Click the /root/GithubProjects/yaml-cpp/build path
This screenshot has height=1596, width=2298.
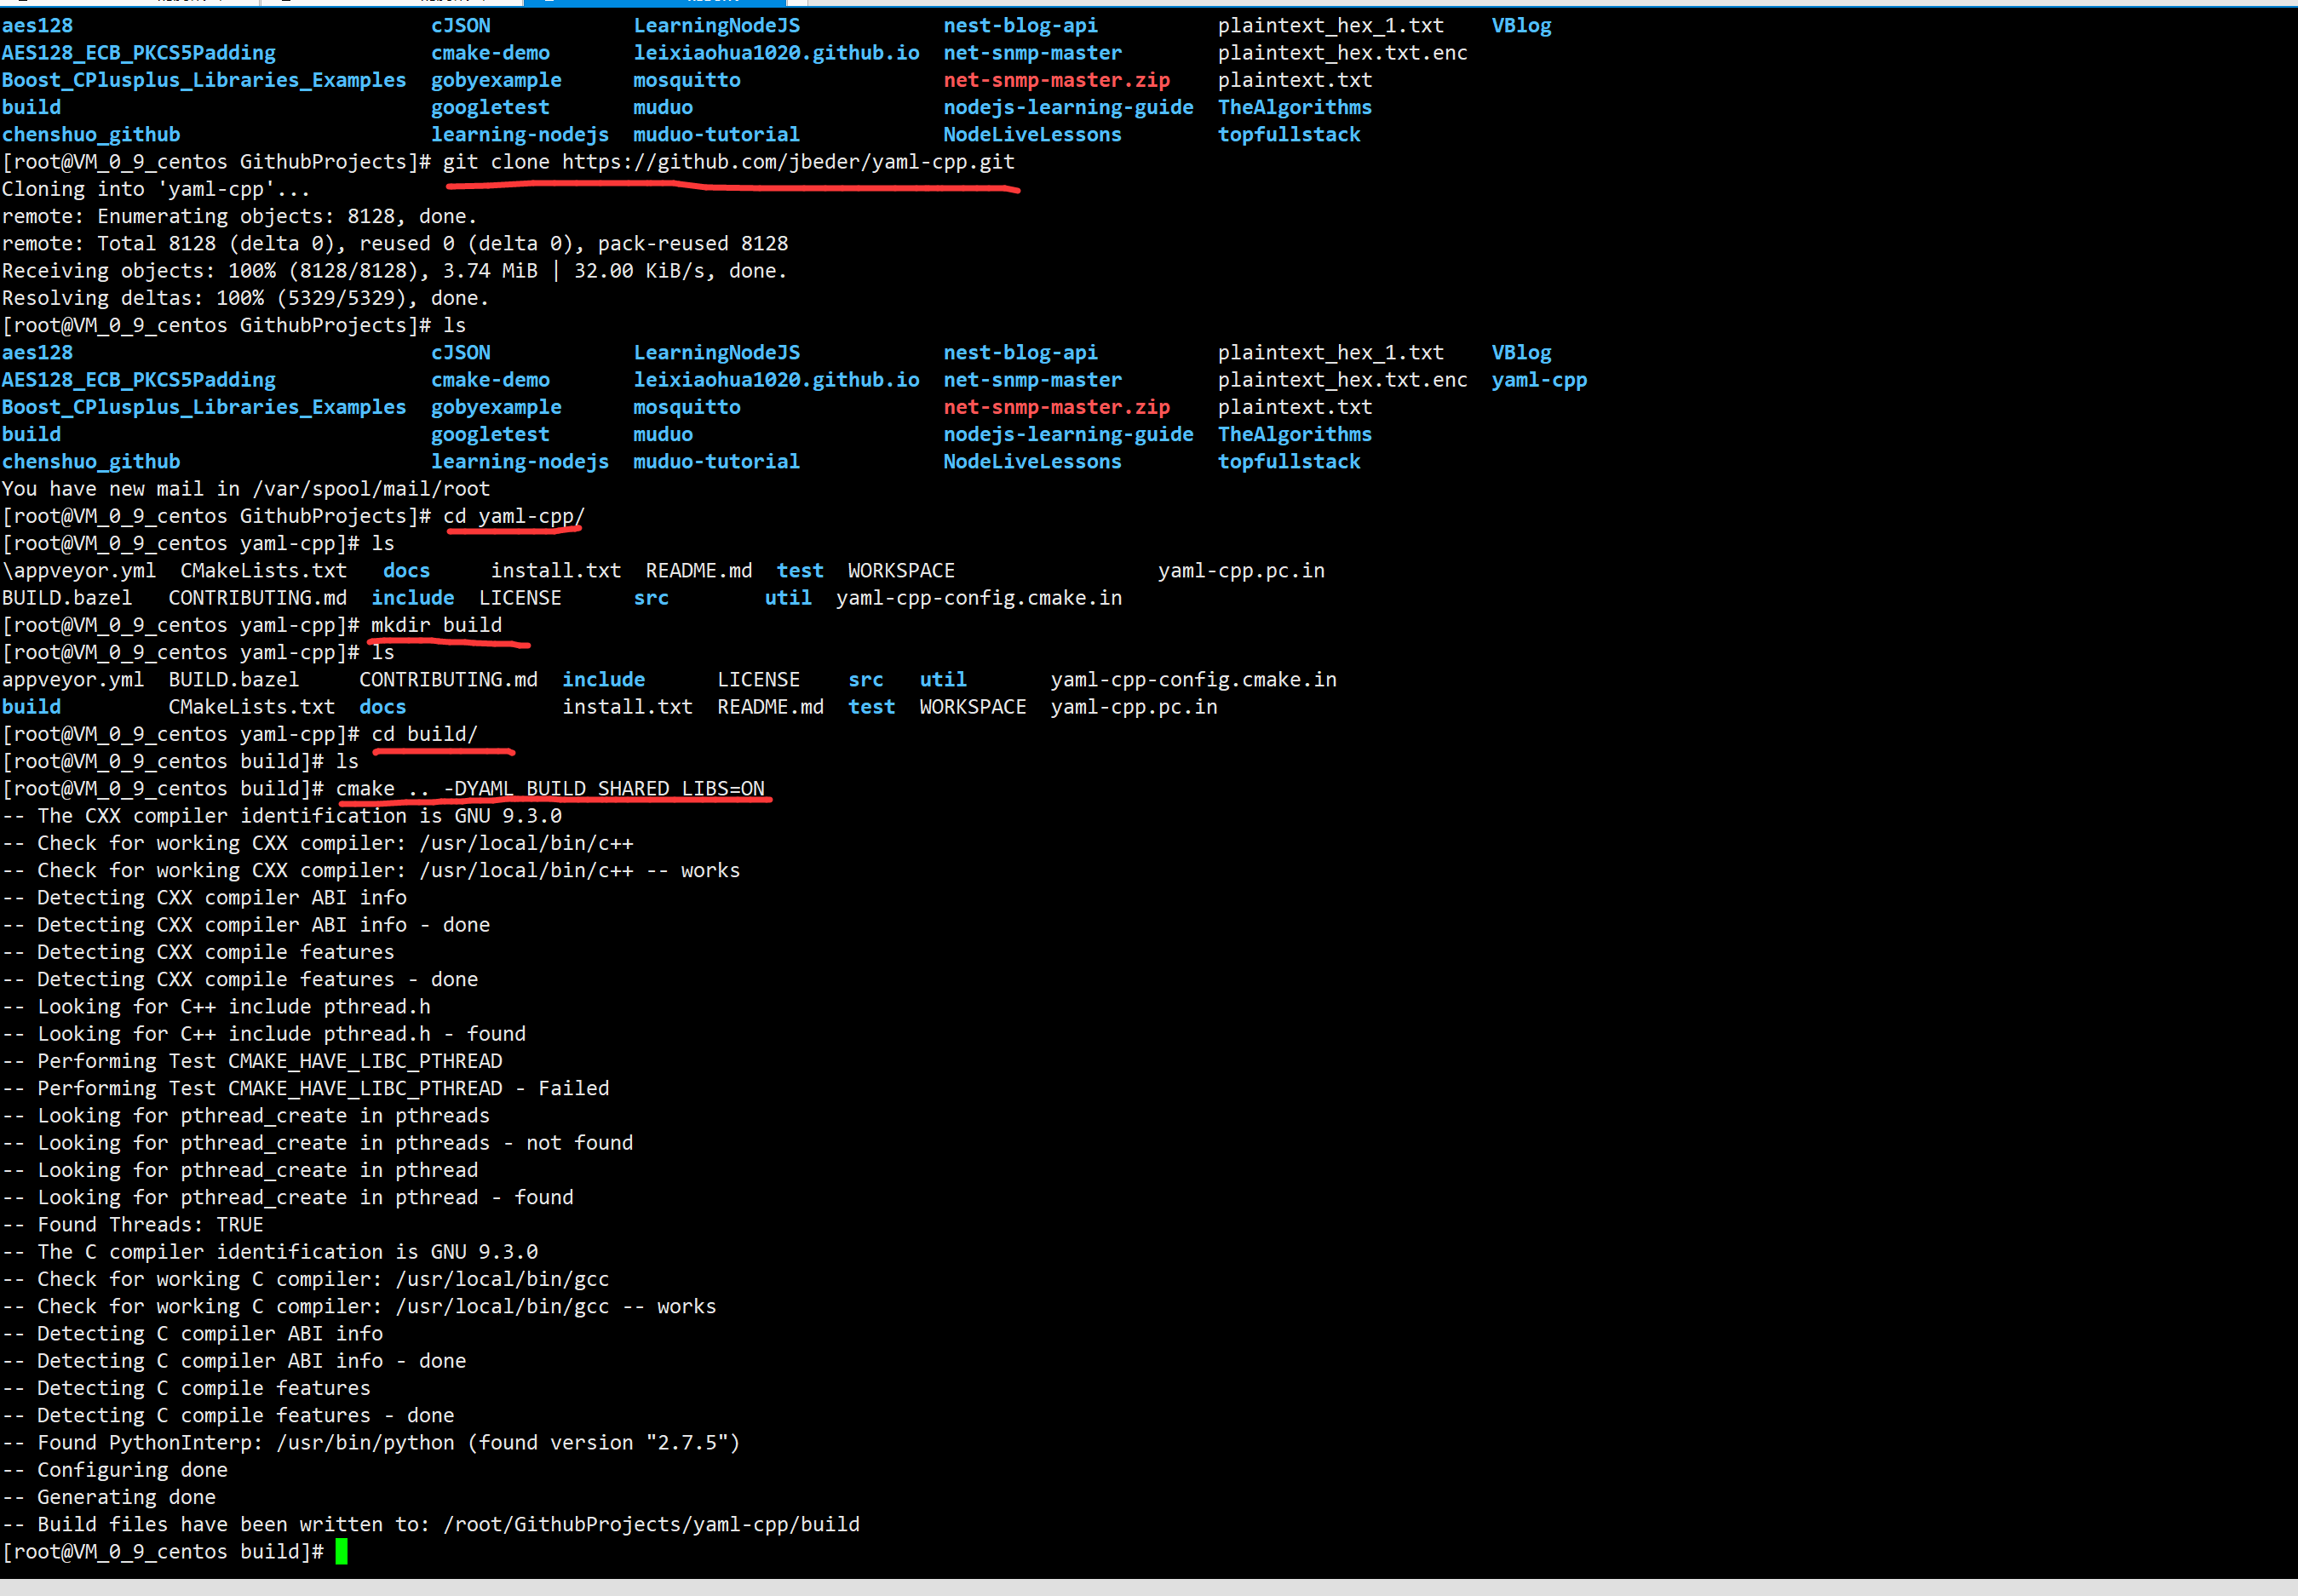point(651,1524)
